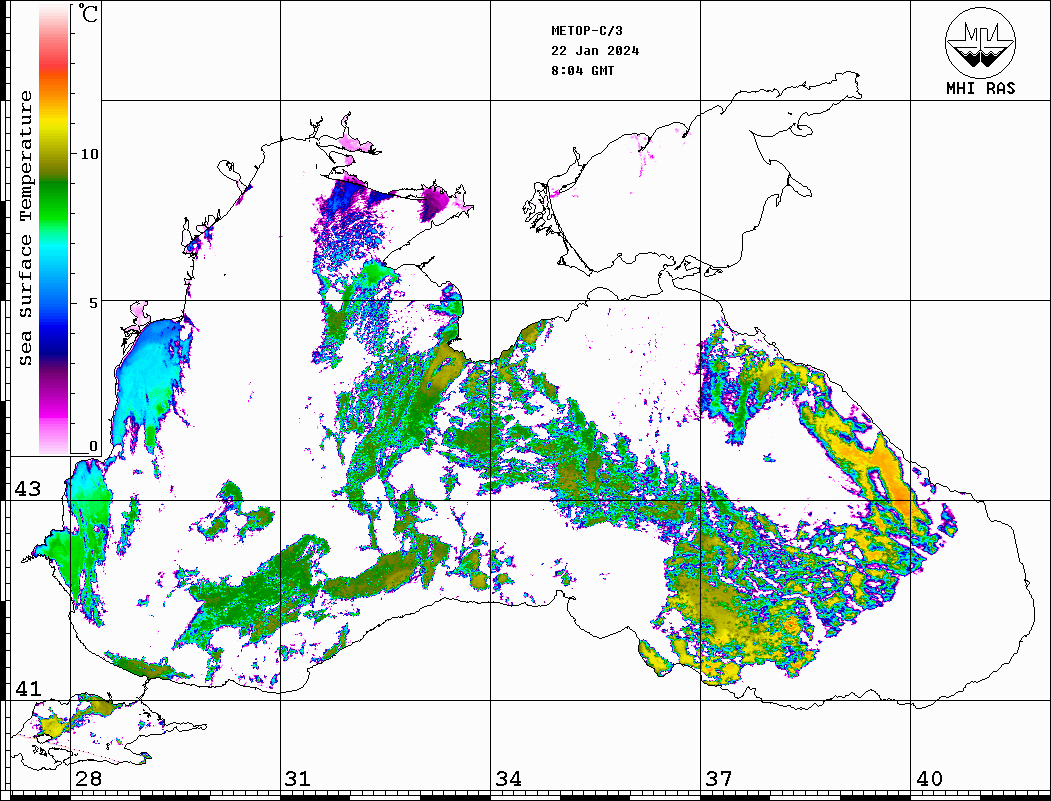Click the '5' tick on temperature scale
Viewport: 1051px width, 801px height.
pyautogui.click(x=94, y=303)
